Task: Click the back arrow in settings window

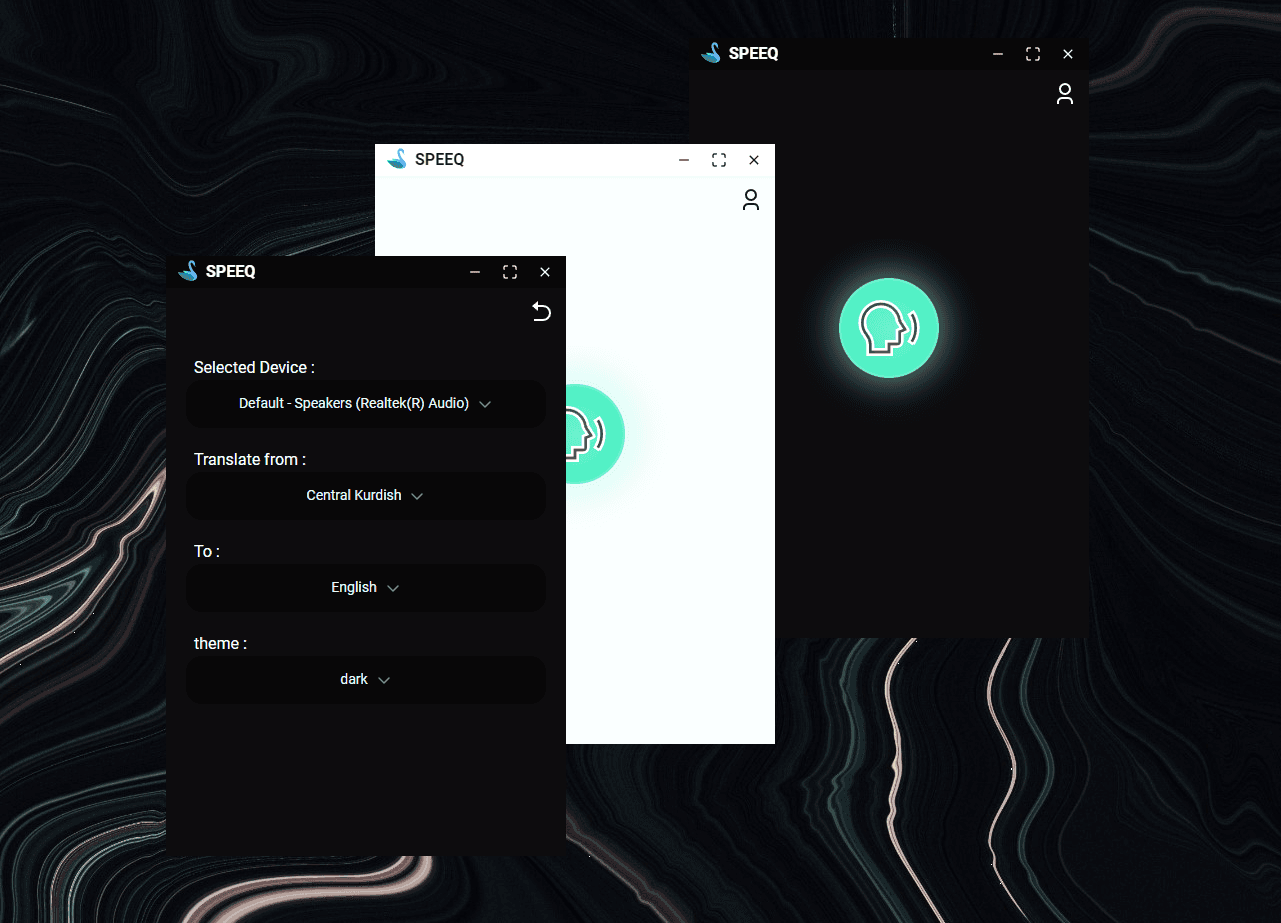Action: pyautogui.click(x=541, y=312)
